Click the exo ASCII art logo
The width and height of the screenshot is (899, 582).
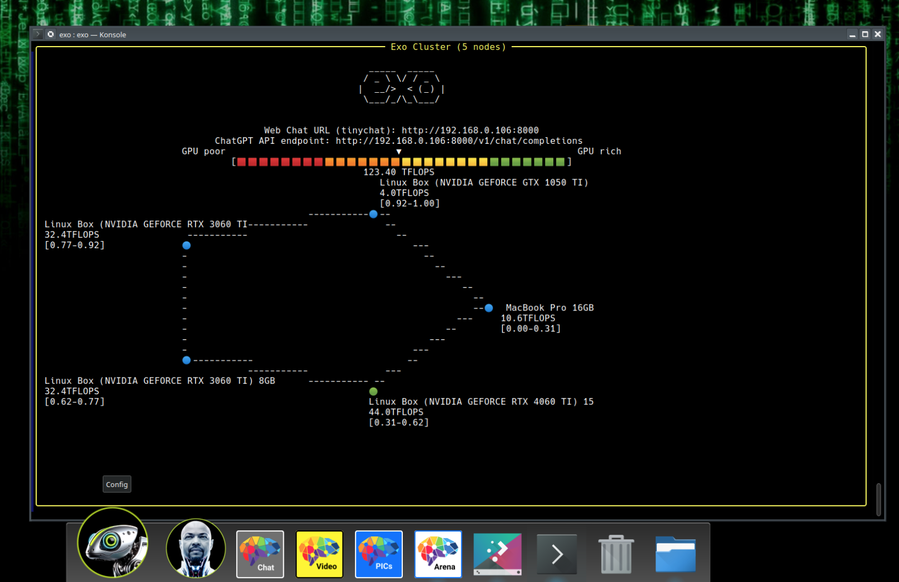pyautogui.click(x=401, y=87)
